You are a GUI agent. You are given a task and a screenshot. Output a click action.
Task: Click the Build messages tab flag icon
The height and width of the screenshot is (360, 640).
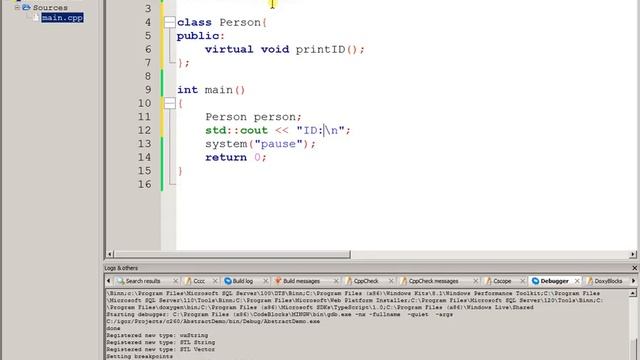pyautogui.click(x=278, y=281)
